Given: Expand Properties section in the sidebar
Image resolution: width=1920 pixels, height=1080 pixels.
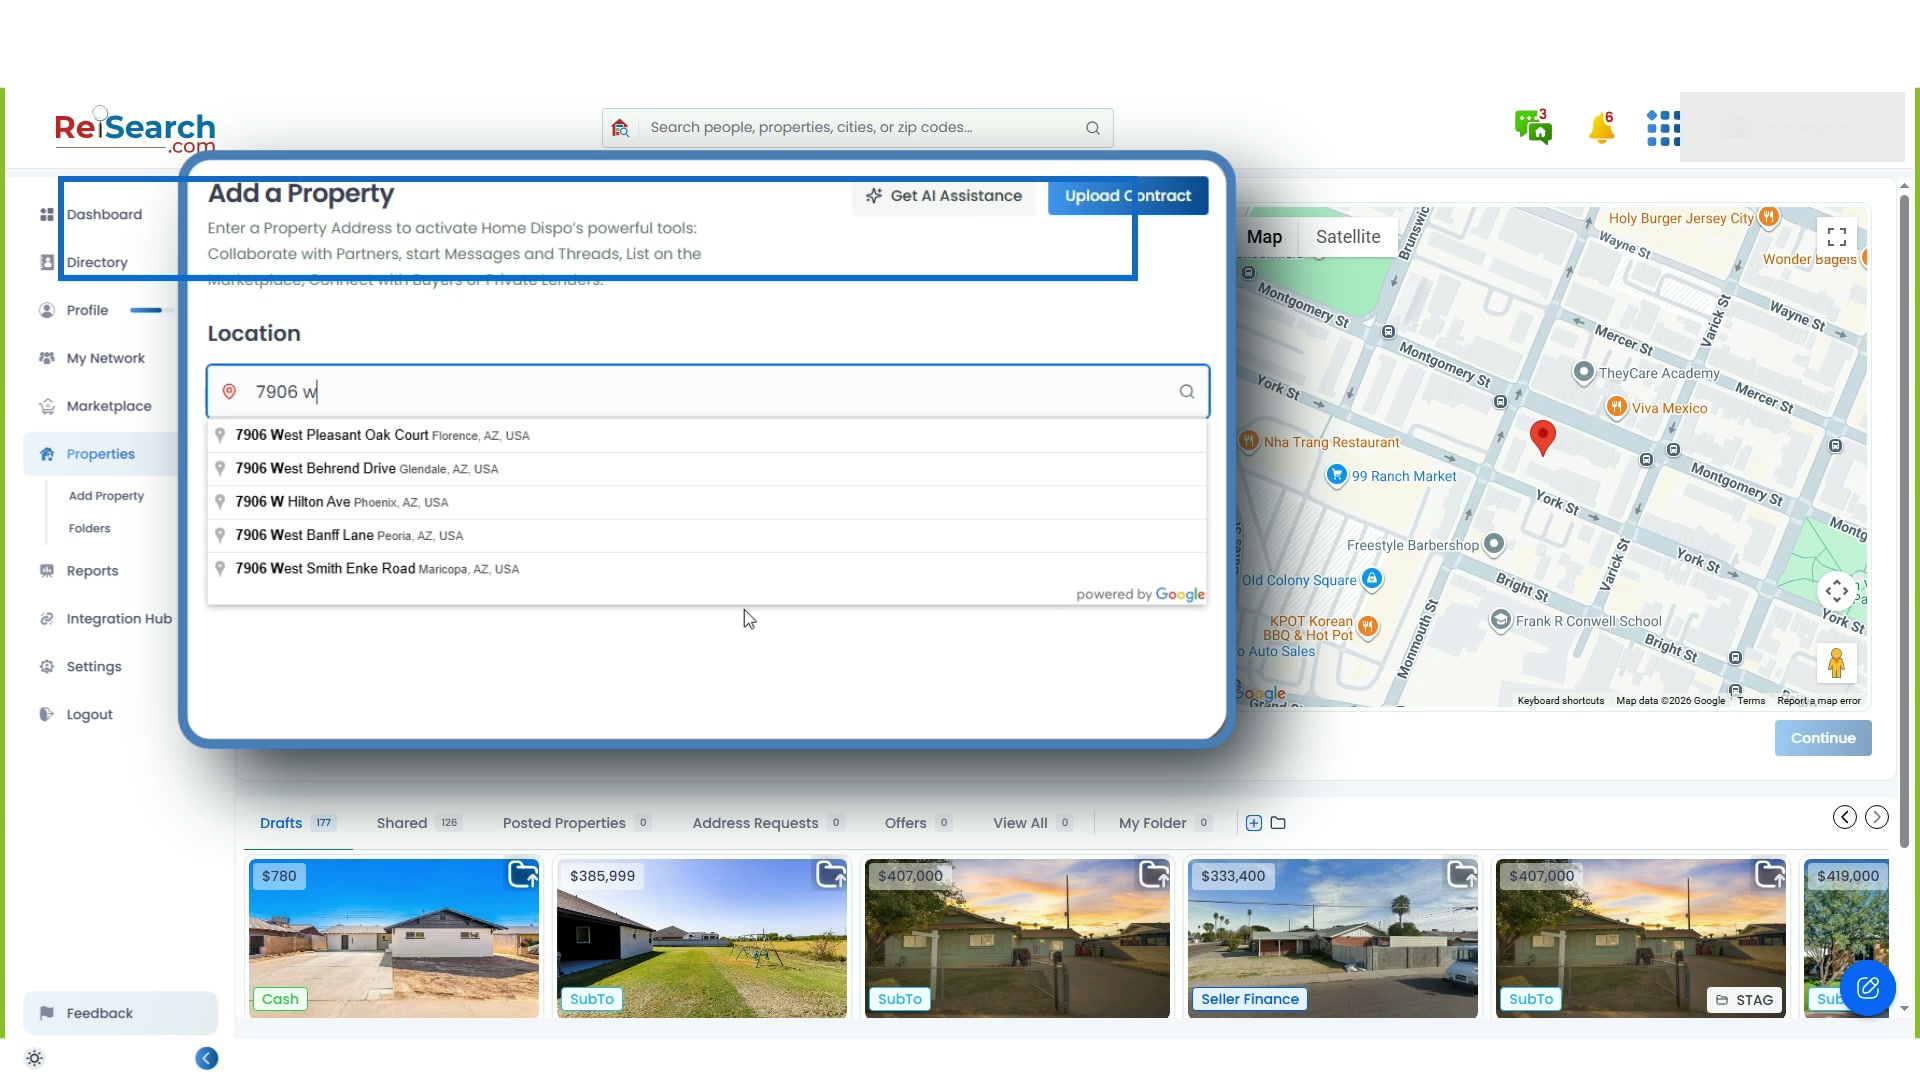Looking at the screenshot, I should coord(100,454).
